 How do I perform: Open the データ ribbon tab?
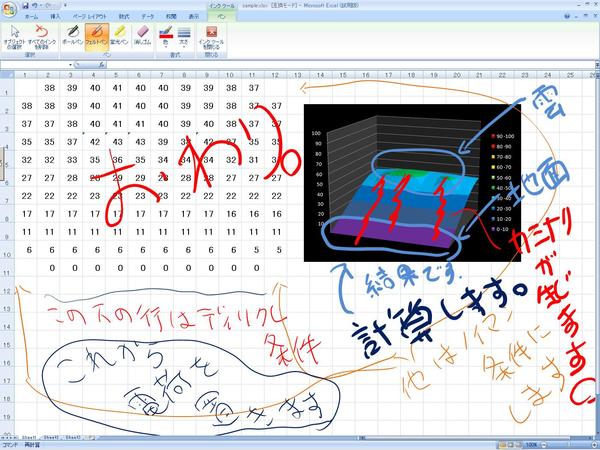pos(147,17)
